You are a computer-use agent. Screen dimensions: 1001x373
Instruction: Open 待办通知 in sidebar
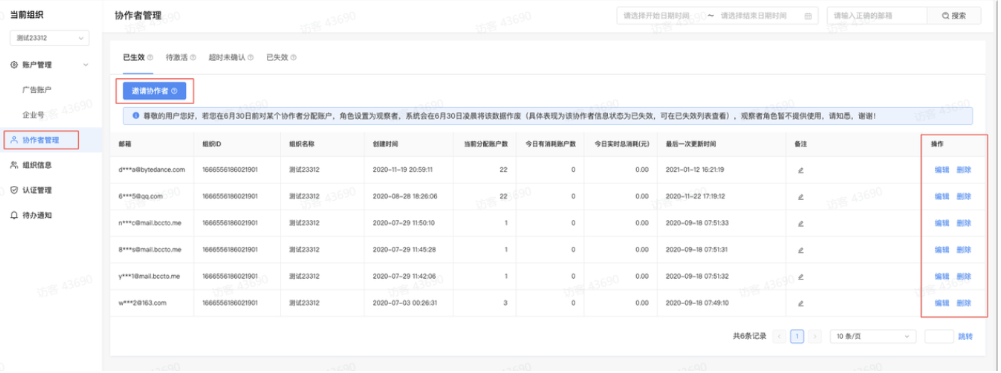(37, 215)
